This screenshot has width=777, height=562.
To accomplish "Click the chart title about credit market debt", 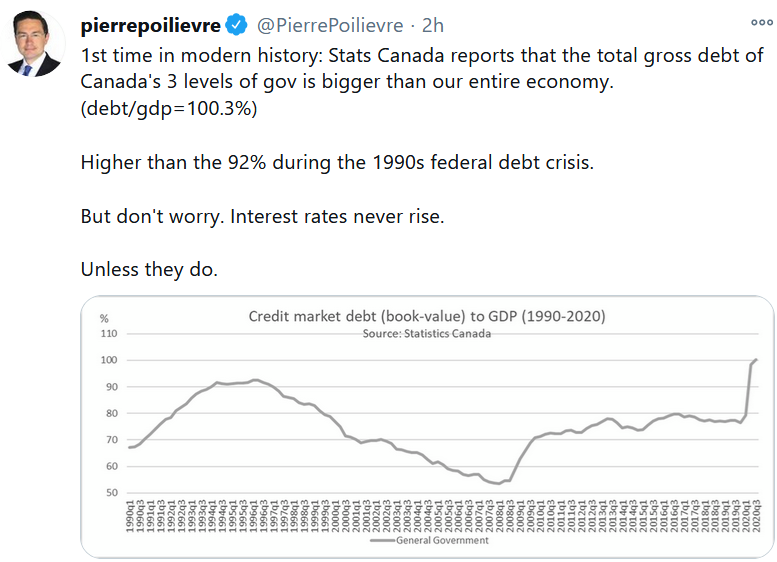I will pos(426,317).
